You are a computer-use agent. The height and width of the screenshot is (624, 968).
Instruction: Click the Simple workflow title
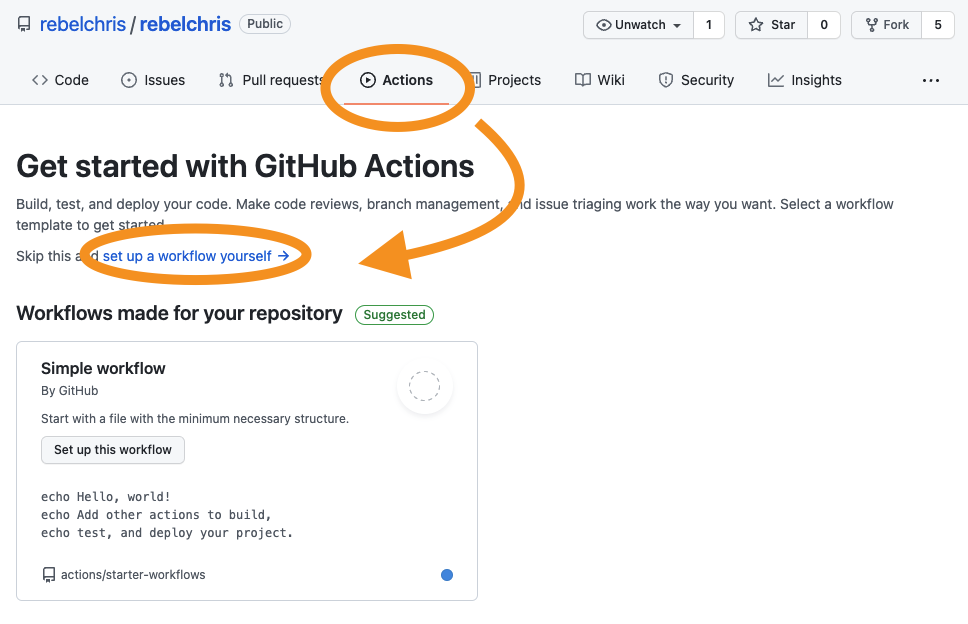[103, 368]
